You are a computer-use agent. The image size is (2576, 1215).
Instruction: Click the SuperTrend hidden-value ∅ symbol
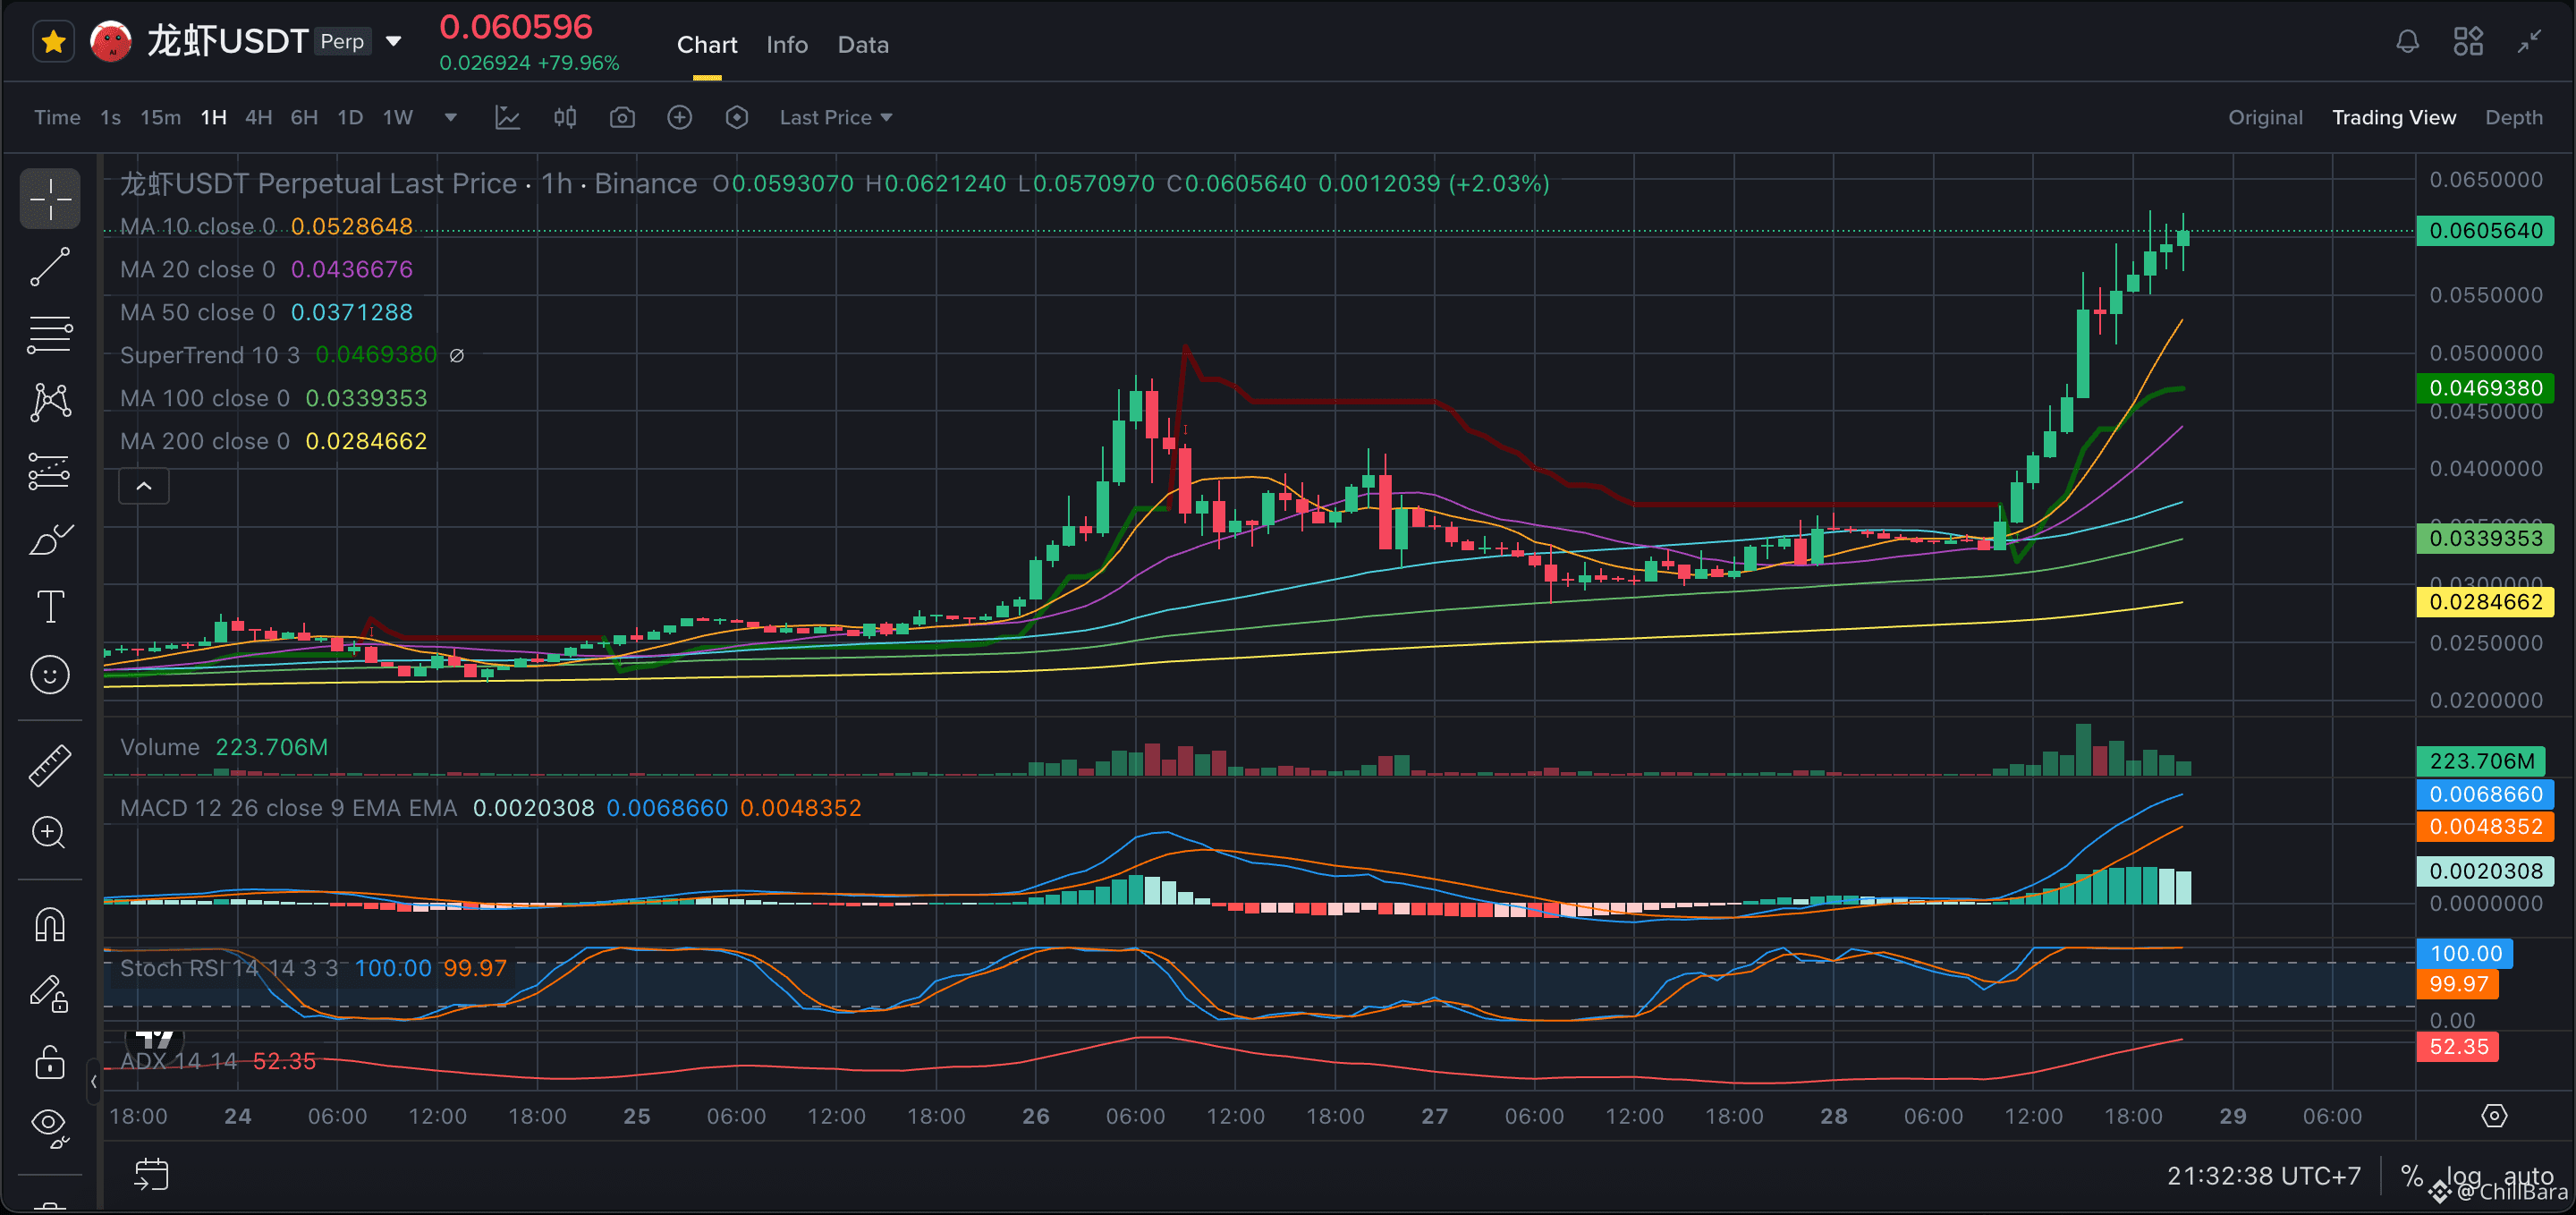(457, 356)
